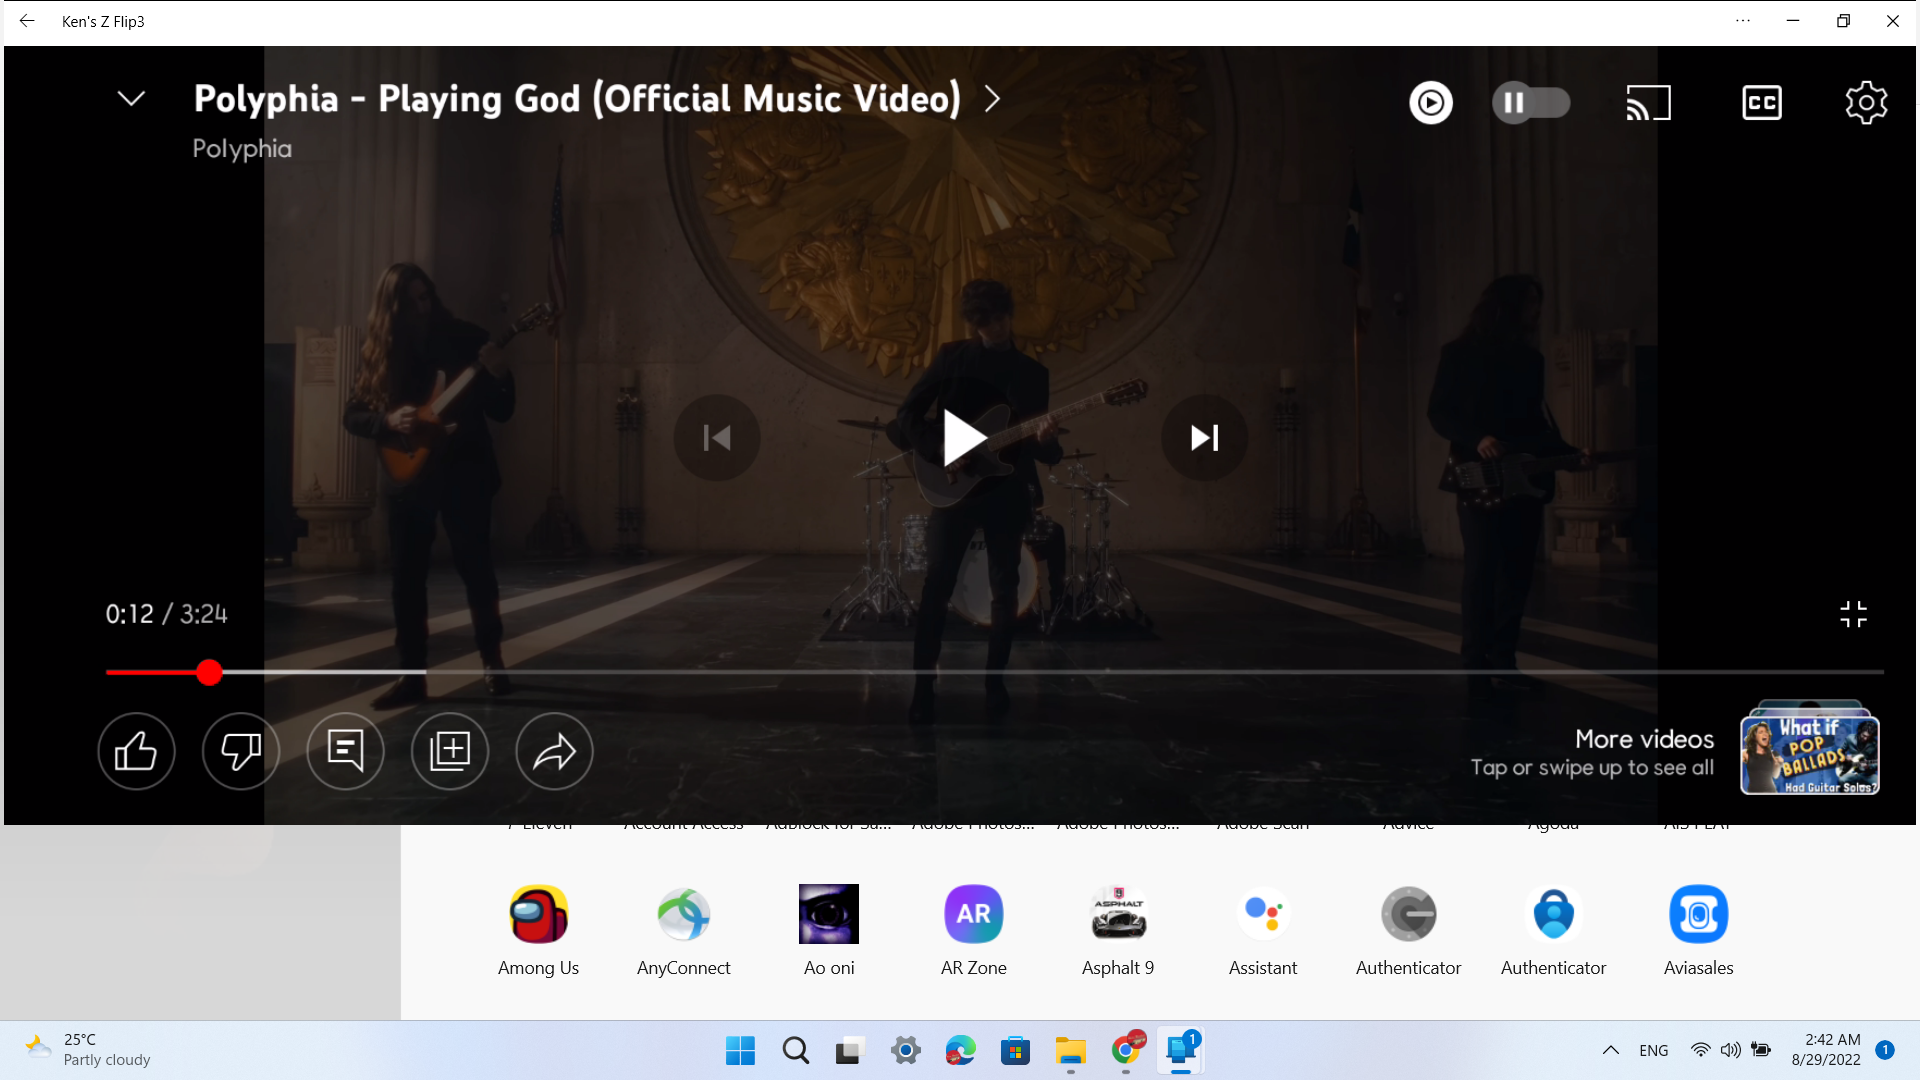Toggle autoplay for the next video
This screenshot has width=1920, height=1080.
tap(1531, 101)
